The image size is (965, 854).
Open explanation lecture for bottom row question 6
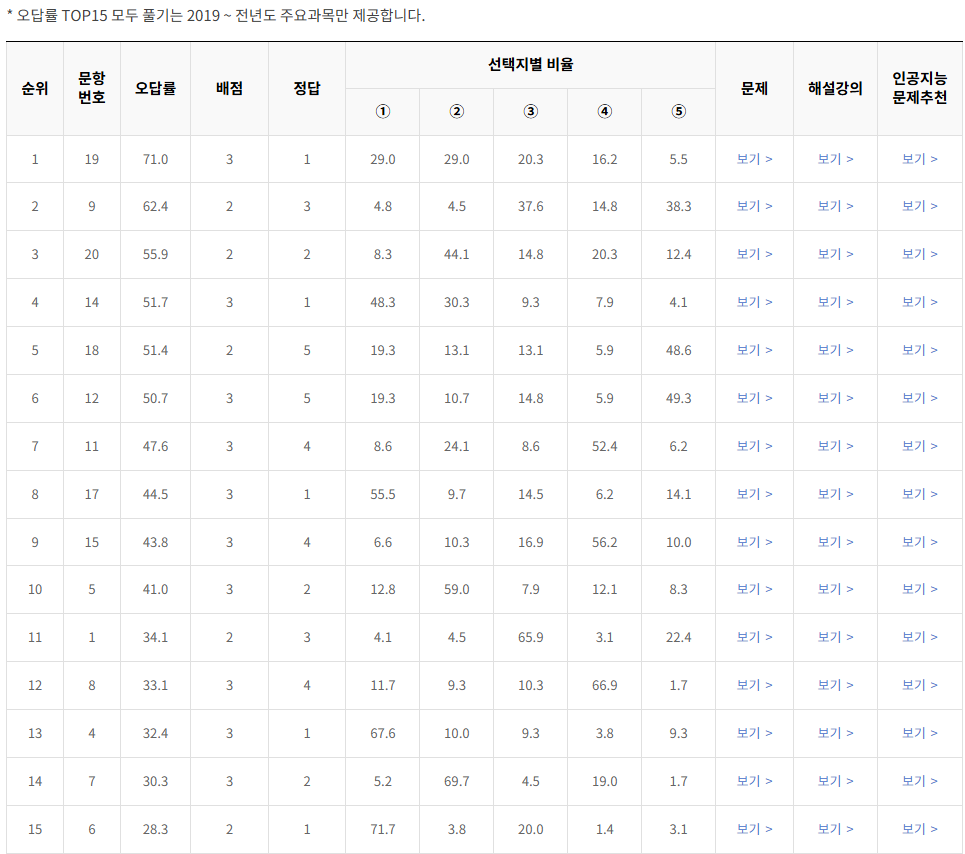(x=835, y=829)
